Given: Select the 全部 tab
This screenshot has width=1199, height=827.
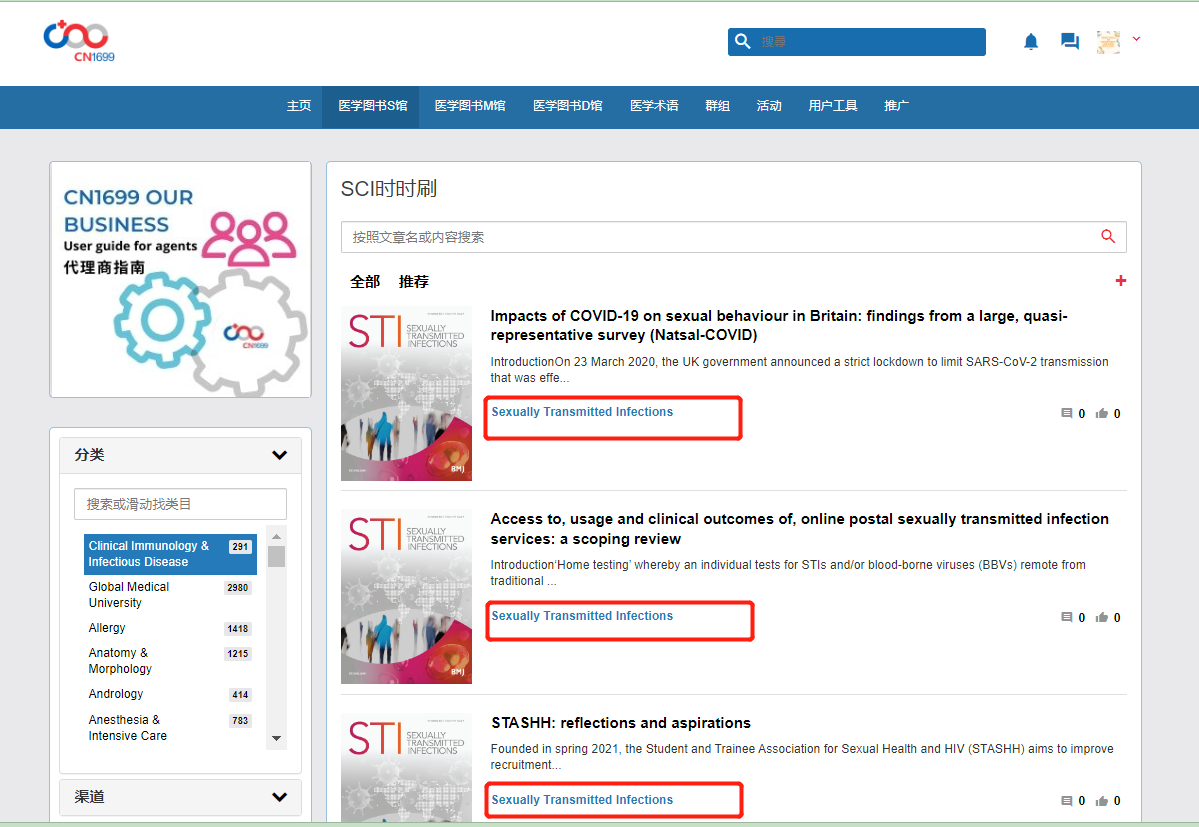Looking at the screenshot, I should point(365,282).
